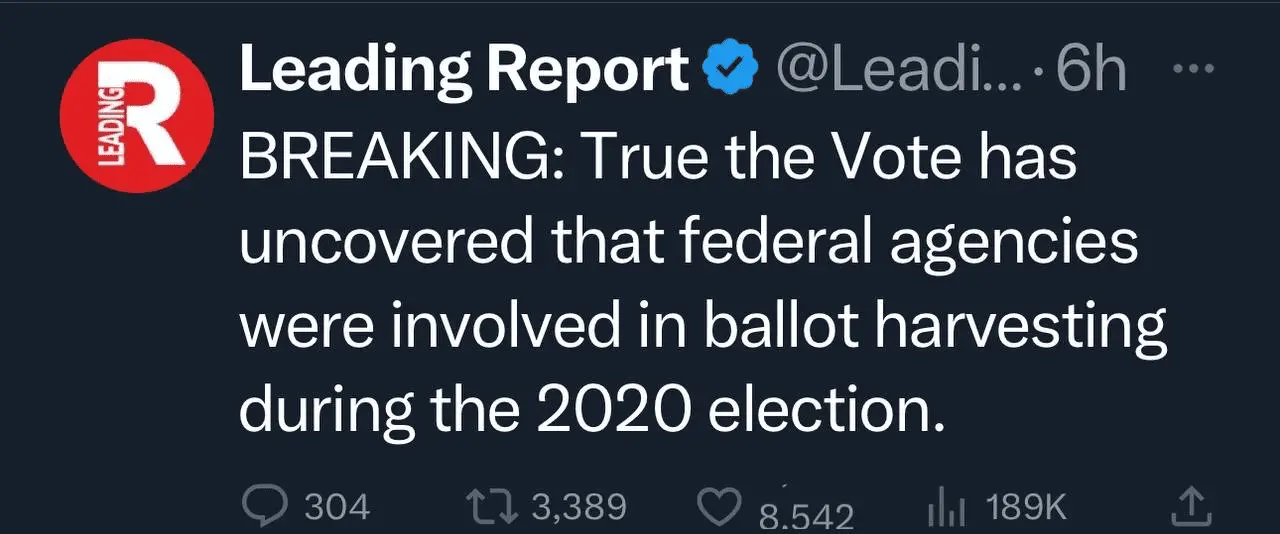Click the 304 replies count
This screenshot has width=1280, height=534.
336,508
